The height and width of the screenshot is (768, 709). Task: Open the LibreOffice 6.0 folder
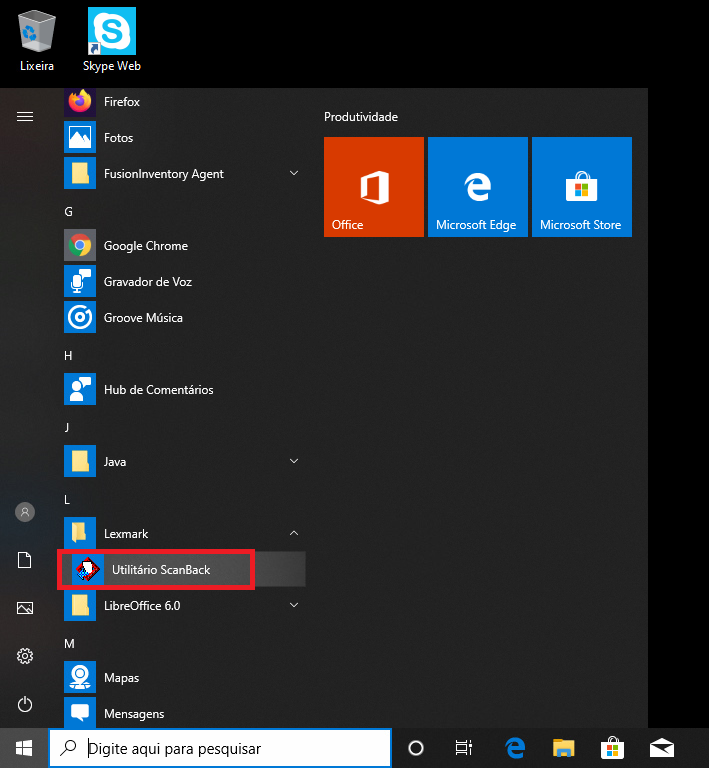point(184,605)
